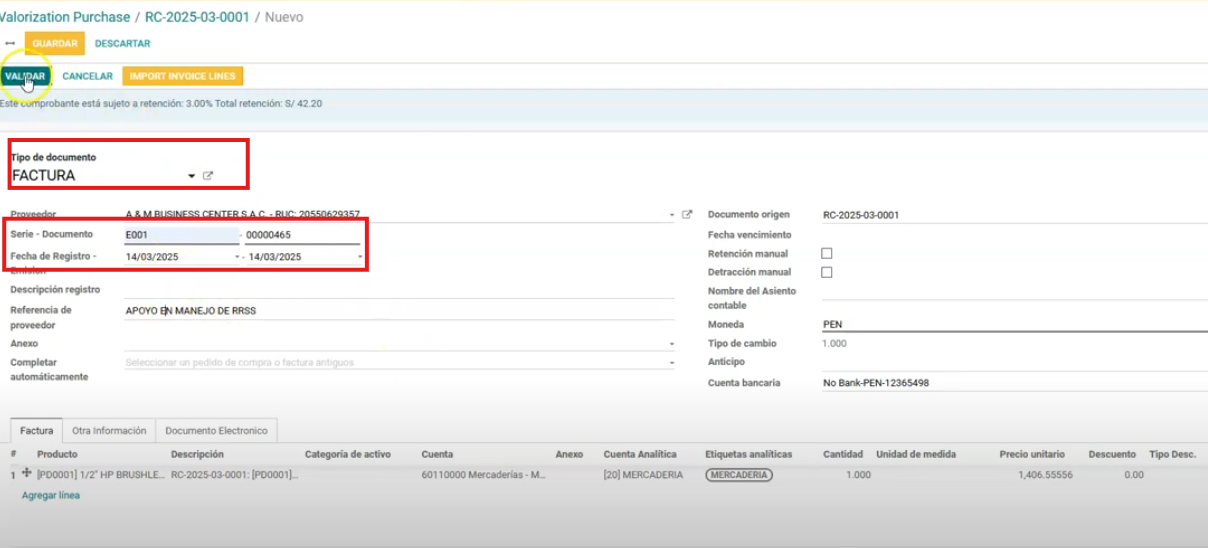This screenshot has width=1208, height=548.
Task: Expand the Proveedor dropdown arrow
Action: coord(672,215)
